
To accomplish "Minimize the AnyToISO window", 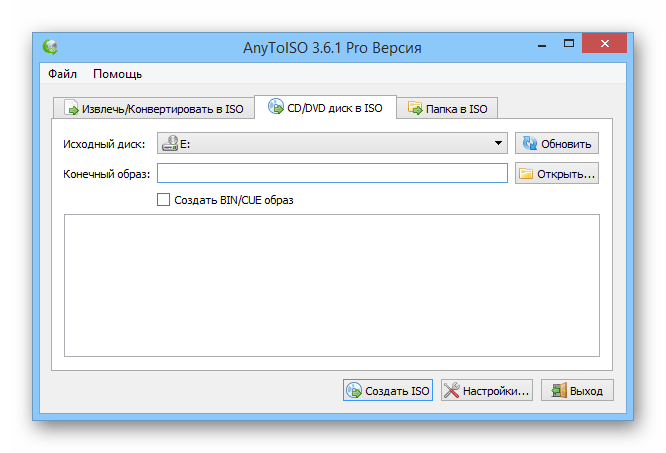I will 542,44.
